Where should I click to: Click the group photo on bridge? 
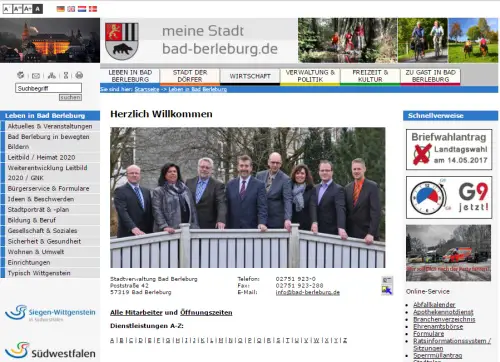(248, 197)
